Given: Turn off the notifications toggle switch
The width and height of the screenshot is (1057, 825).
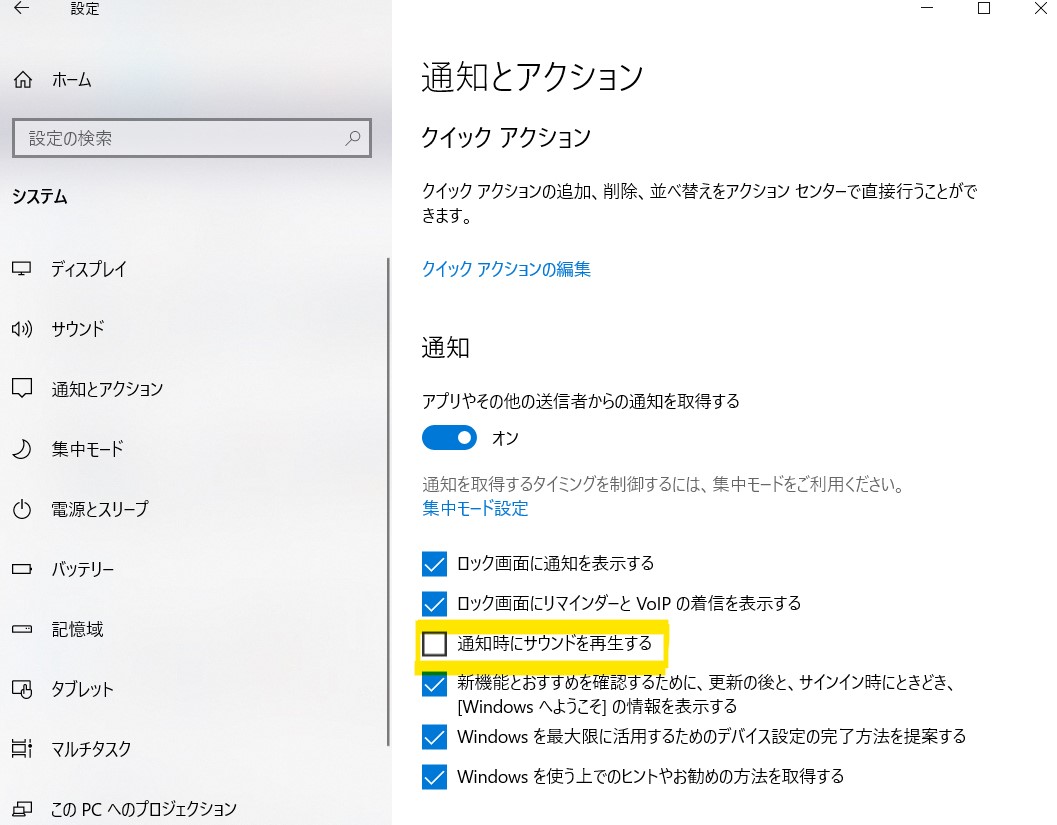Looking at the screenshot, I should pos(449,438).
